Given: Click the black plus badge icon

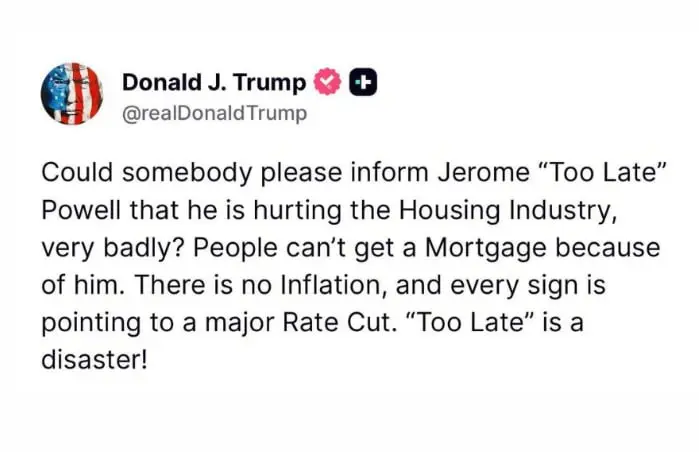Looking at the screenshot, I should pos(363,82).
